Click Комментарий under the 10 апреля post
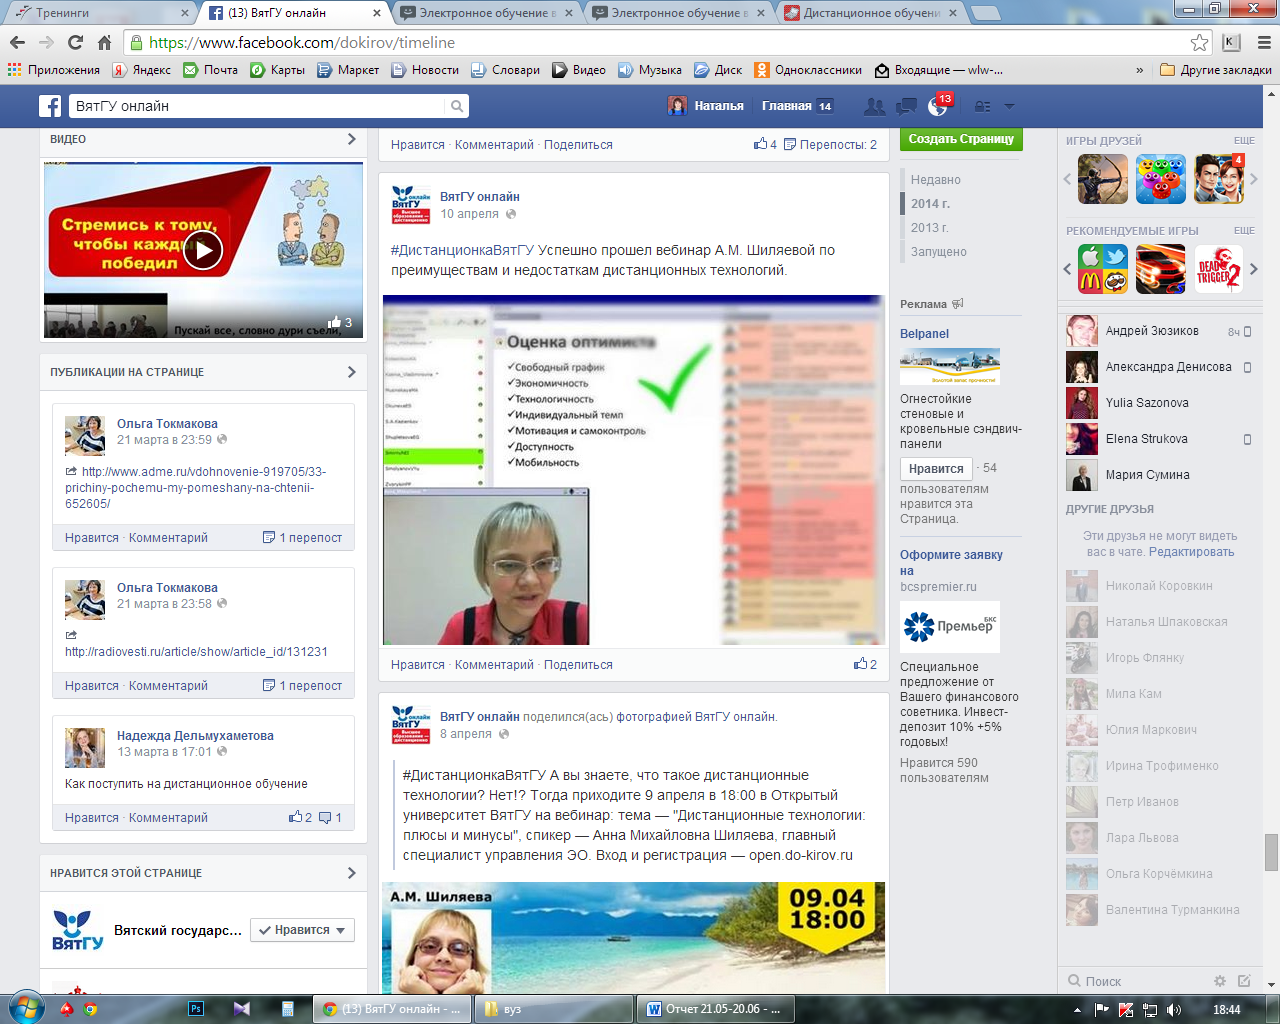Viewport: 1280px width, 1024px height. pos(494,665)
